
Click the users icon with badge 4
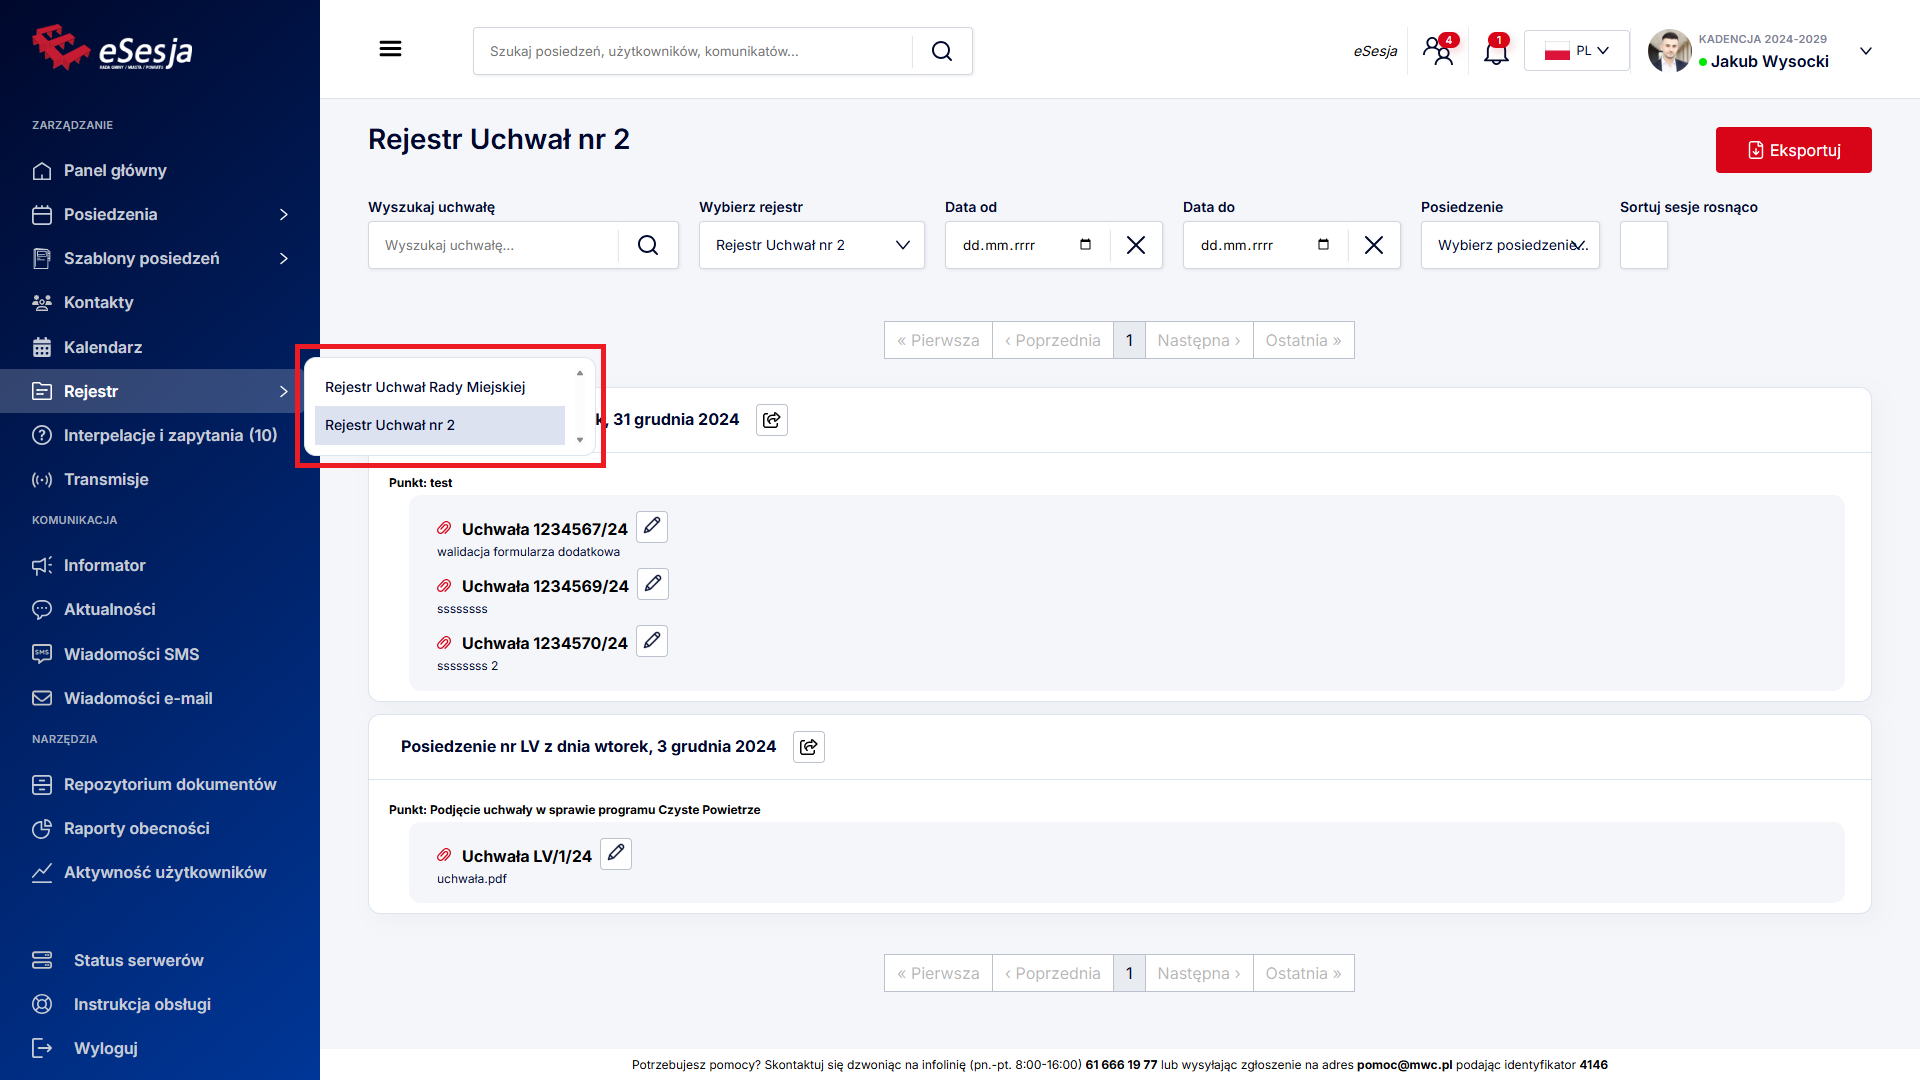click(1439, 50)
